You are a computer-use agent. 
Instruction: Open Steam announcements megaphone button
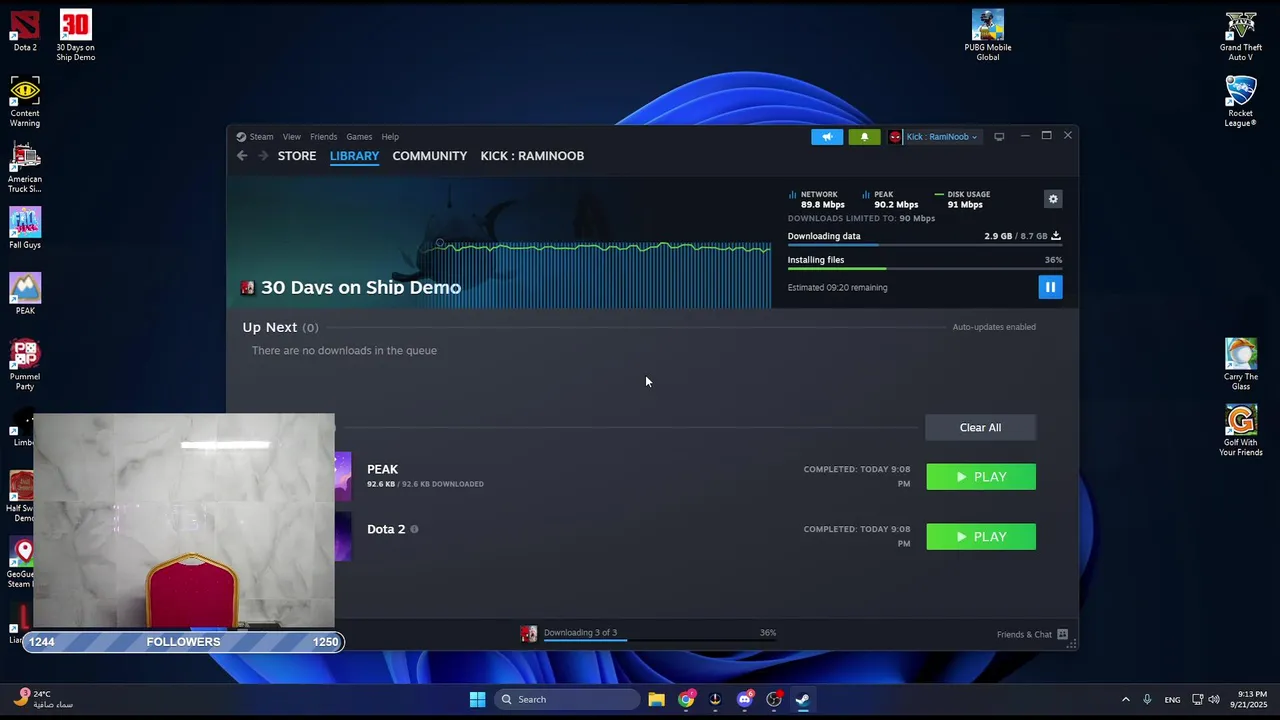pos(827,137)
